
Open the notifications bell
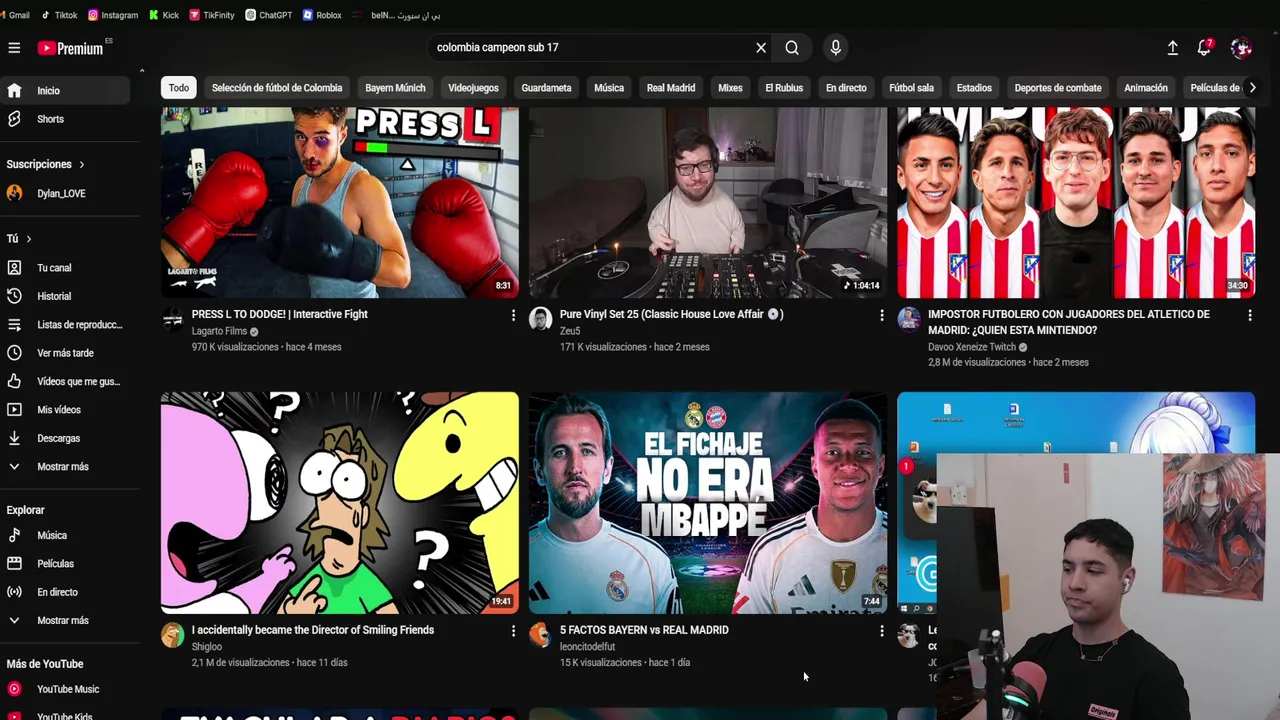(1204, 47)
